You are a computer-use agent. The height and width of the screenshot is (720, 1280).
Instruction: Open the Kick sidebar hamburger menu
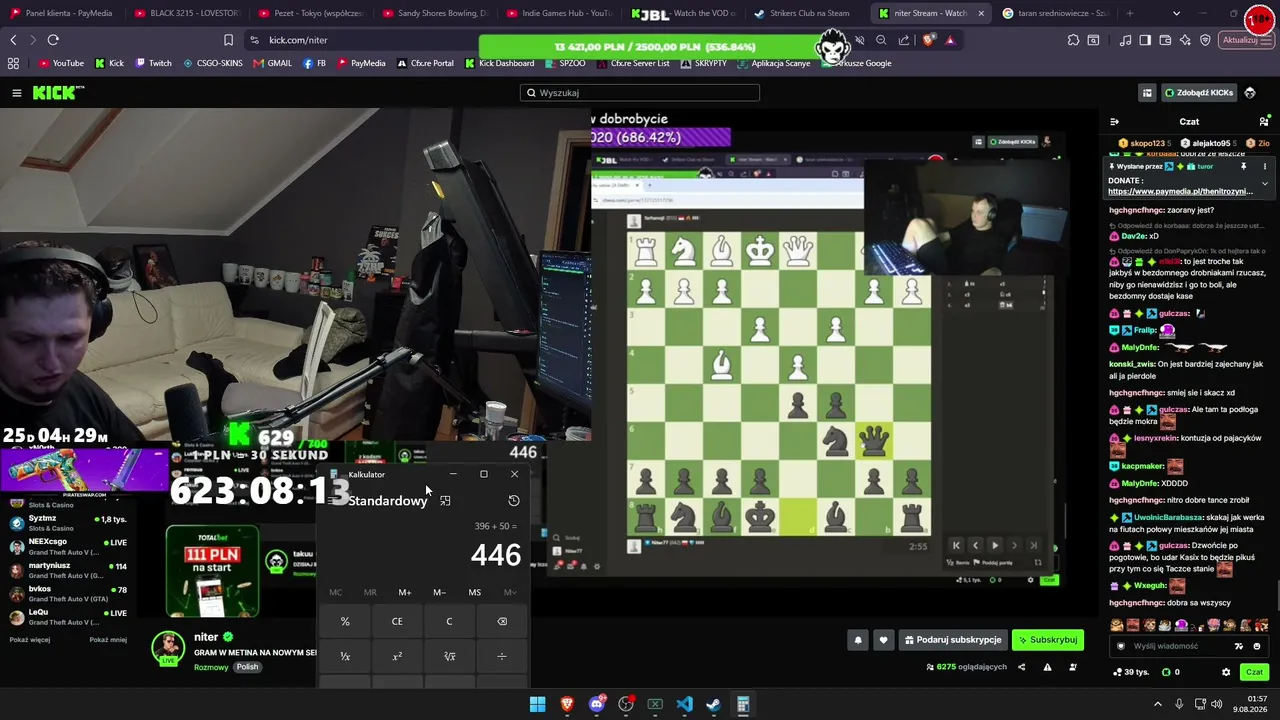point(17,93)
